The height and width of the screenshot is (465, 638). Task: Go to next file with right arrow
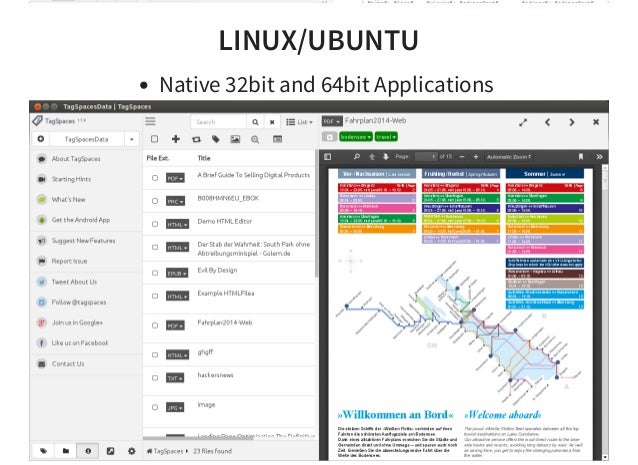[x=570, y=121]
